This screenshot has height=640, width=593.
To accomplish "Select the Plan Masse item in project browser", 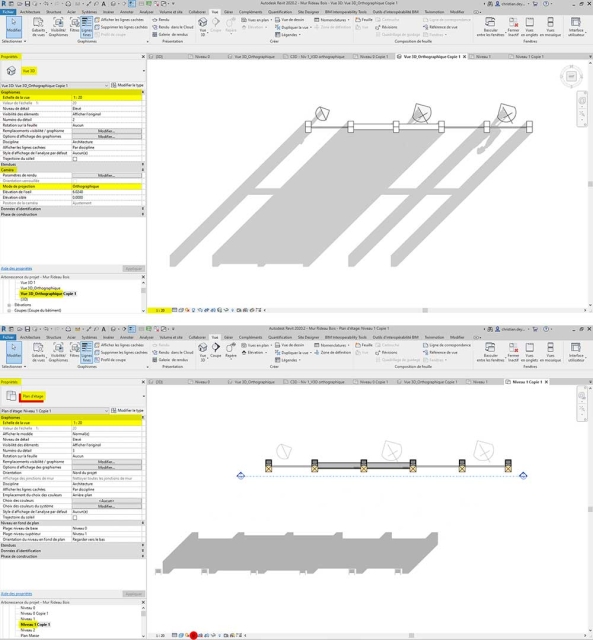I will pyautogui.click(x=30, y=636).
